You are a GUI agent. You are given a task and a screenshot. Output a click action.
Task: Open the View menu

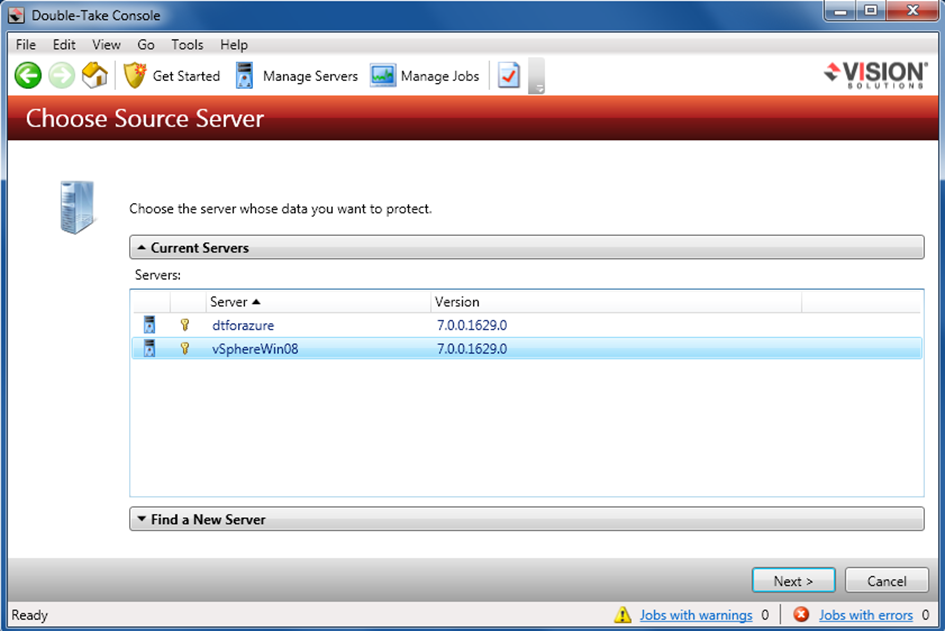coord(106,45)
